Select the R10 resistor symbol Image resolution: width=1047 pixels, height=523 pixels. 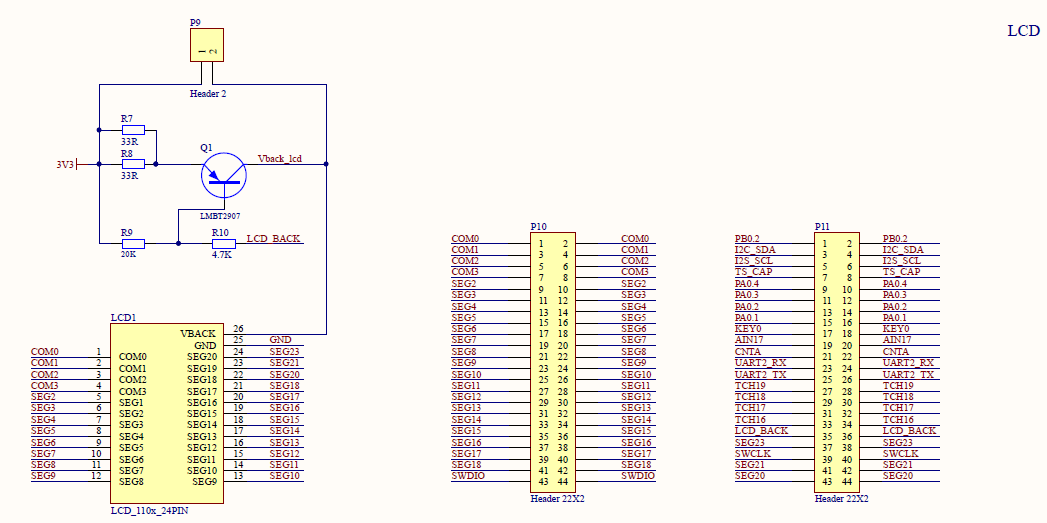(x=223, y=243)
